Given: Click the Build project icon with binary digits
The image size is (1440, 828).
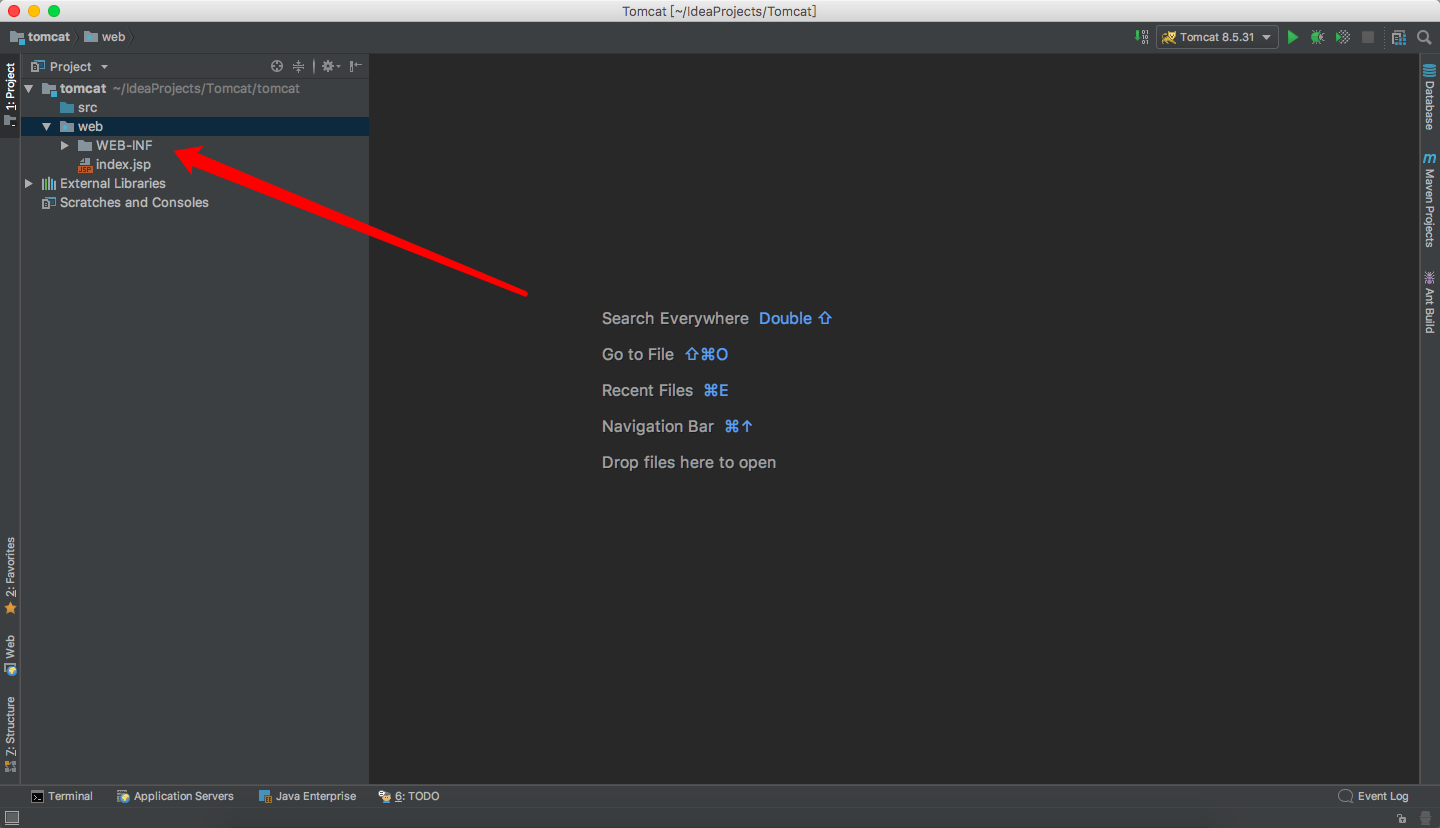Looking at the screenshot, I should coord(1142,37).
